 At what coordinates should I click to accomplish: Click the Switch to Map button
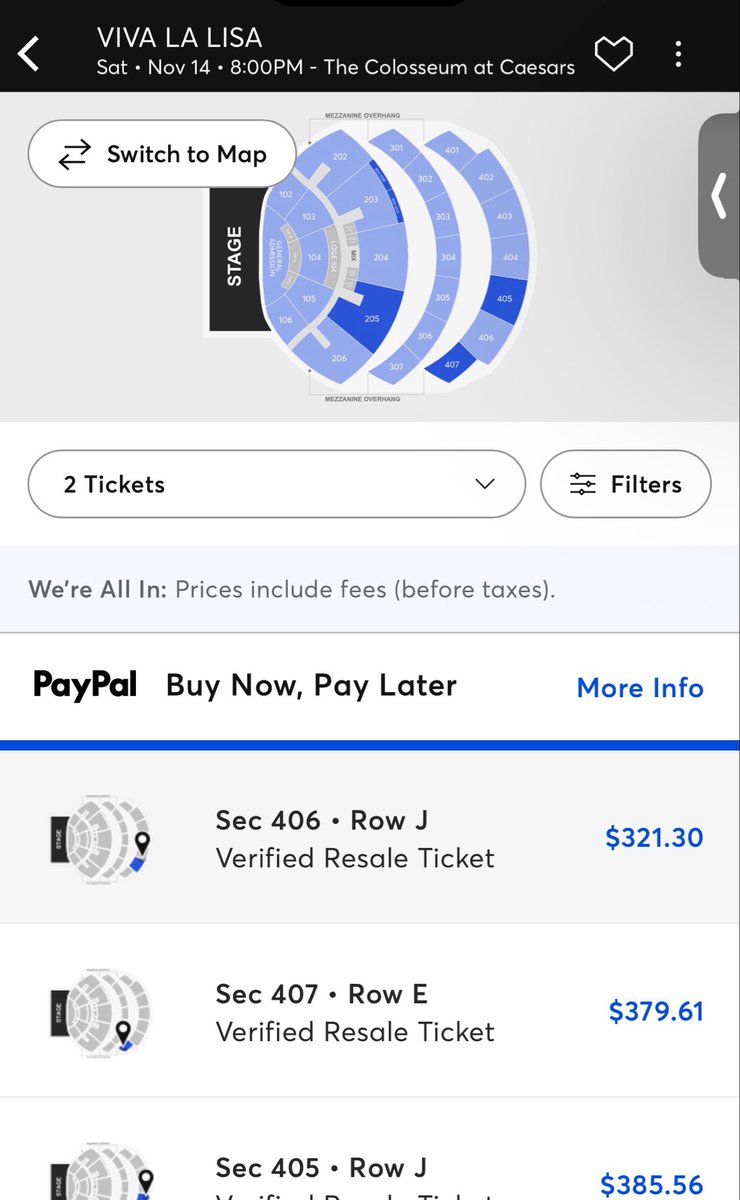[x=162, y=154]
